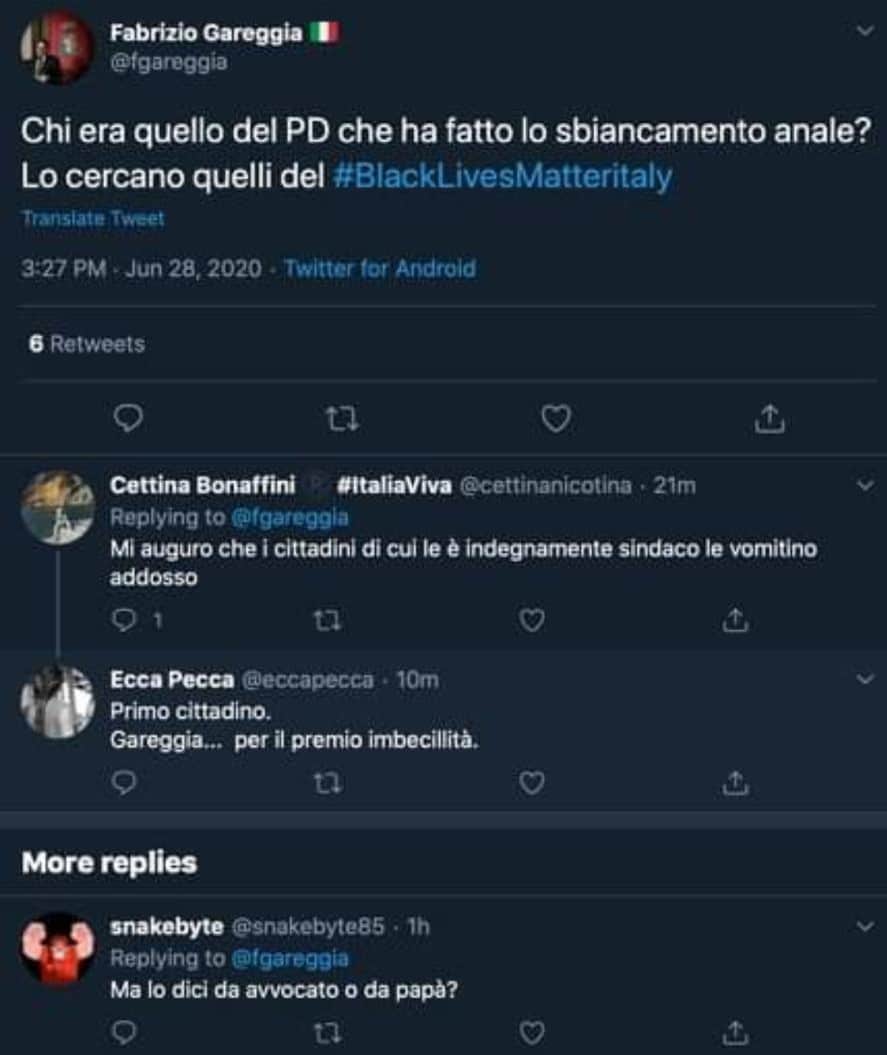View the 6 Retweets list

(x=87, y=344)
